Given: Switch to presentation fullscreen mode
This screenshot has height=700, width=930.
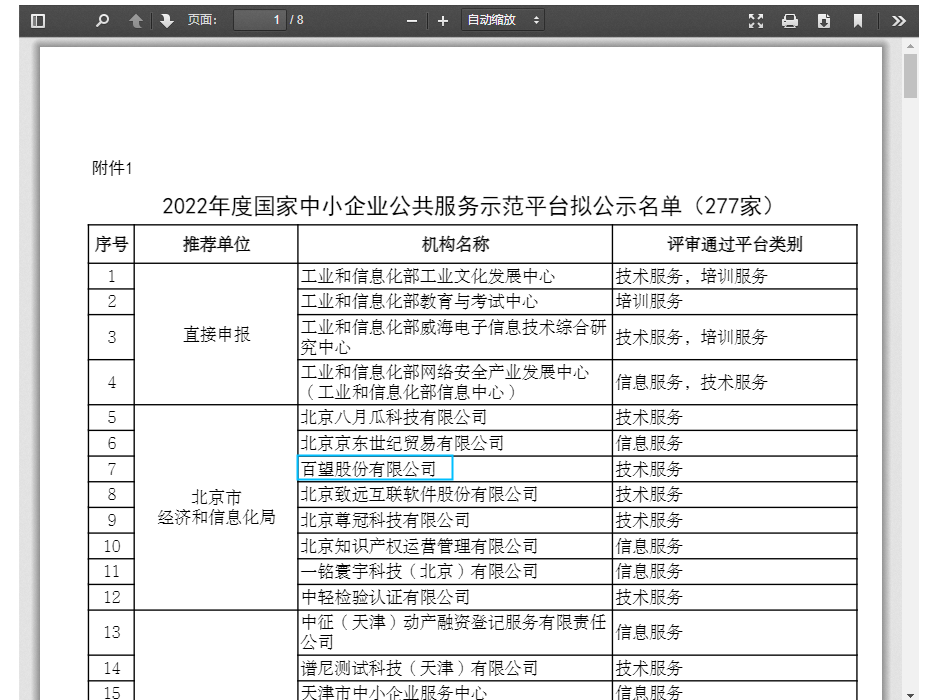Looking at the screenshot, I should pyautogui.click(x=756, y=21).
